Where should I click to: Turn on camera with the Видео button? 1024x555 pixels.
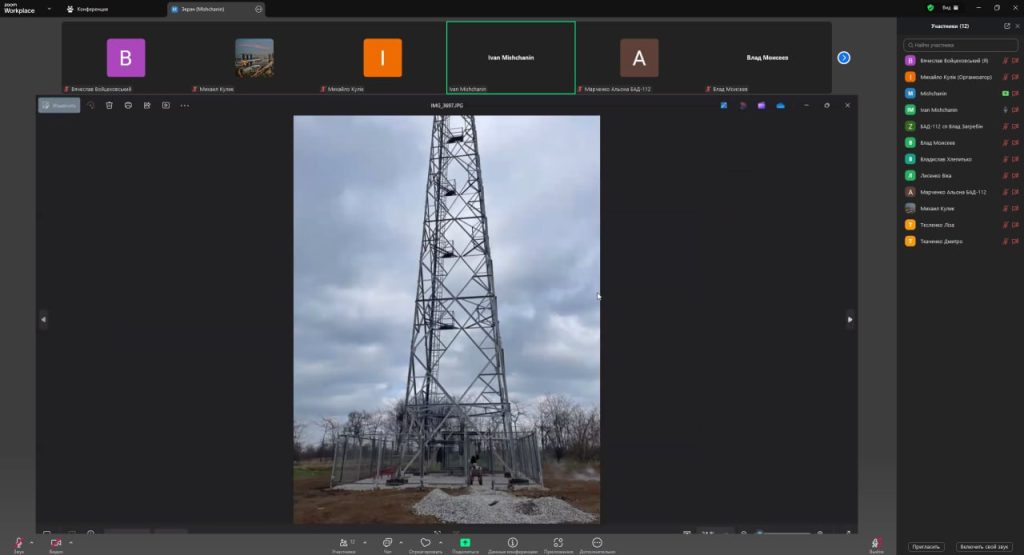(56, 541)
